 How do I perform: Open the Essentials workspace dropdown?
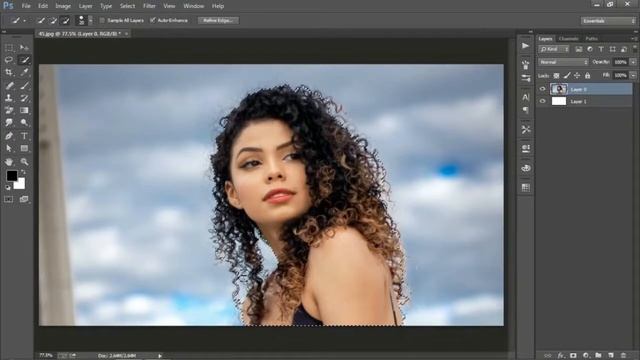point(608,21)
